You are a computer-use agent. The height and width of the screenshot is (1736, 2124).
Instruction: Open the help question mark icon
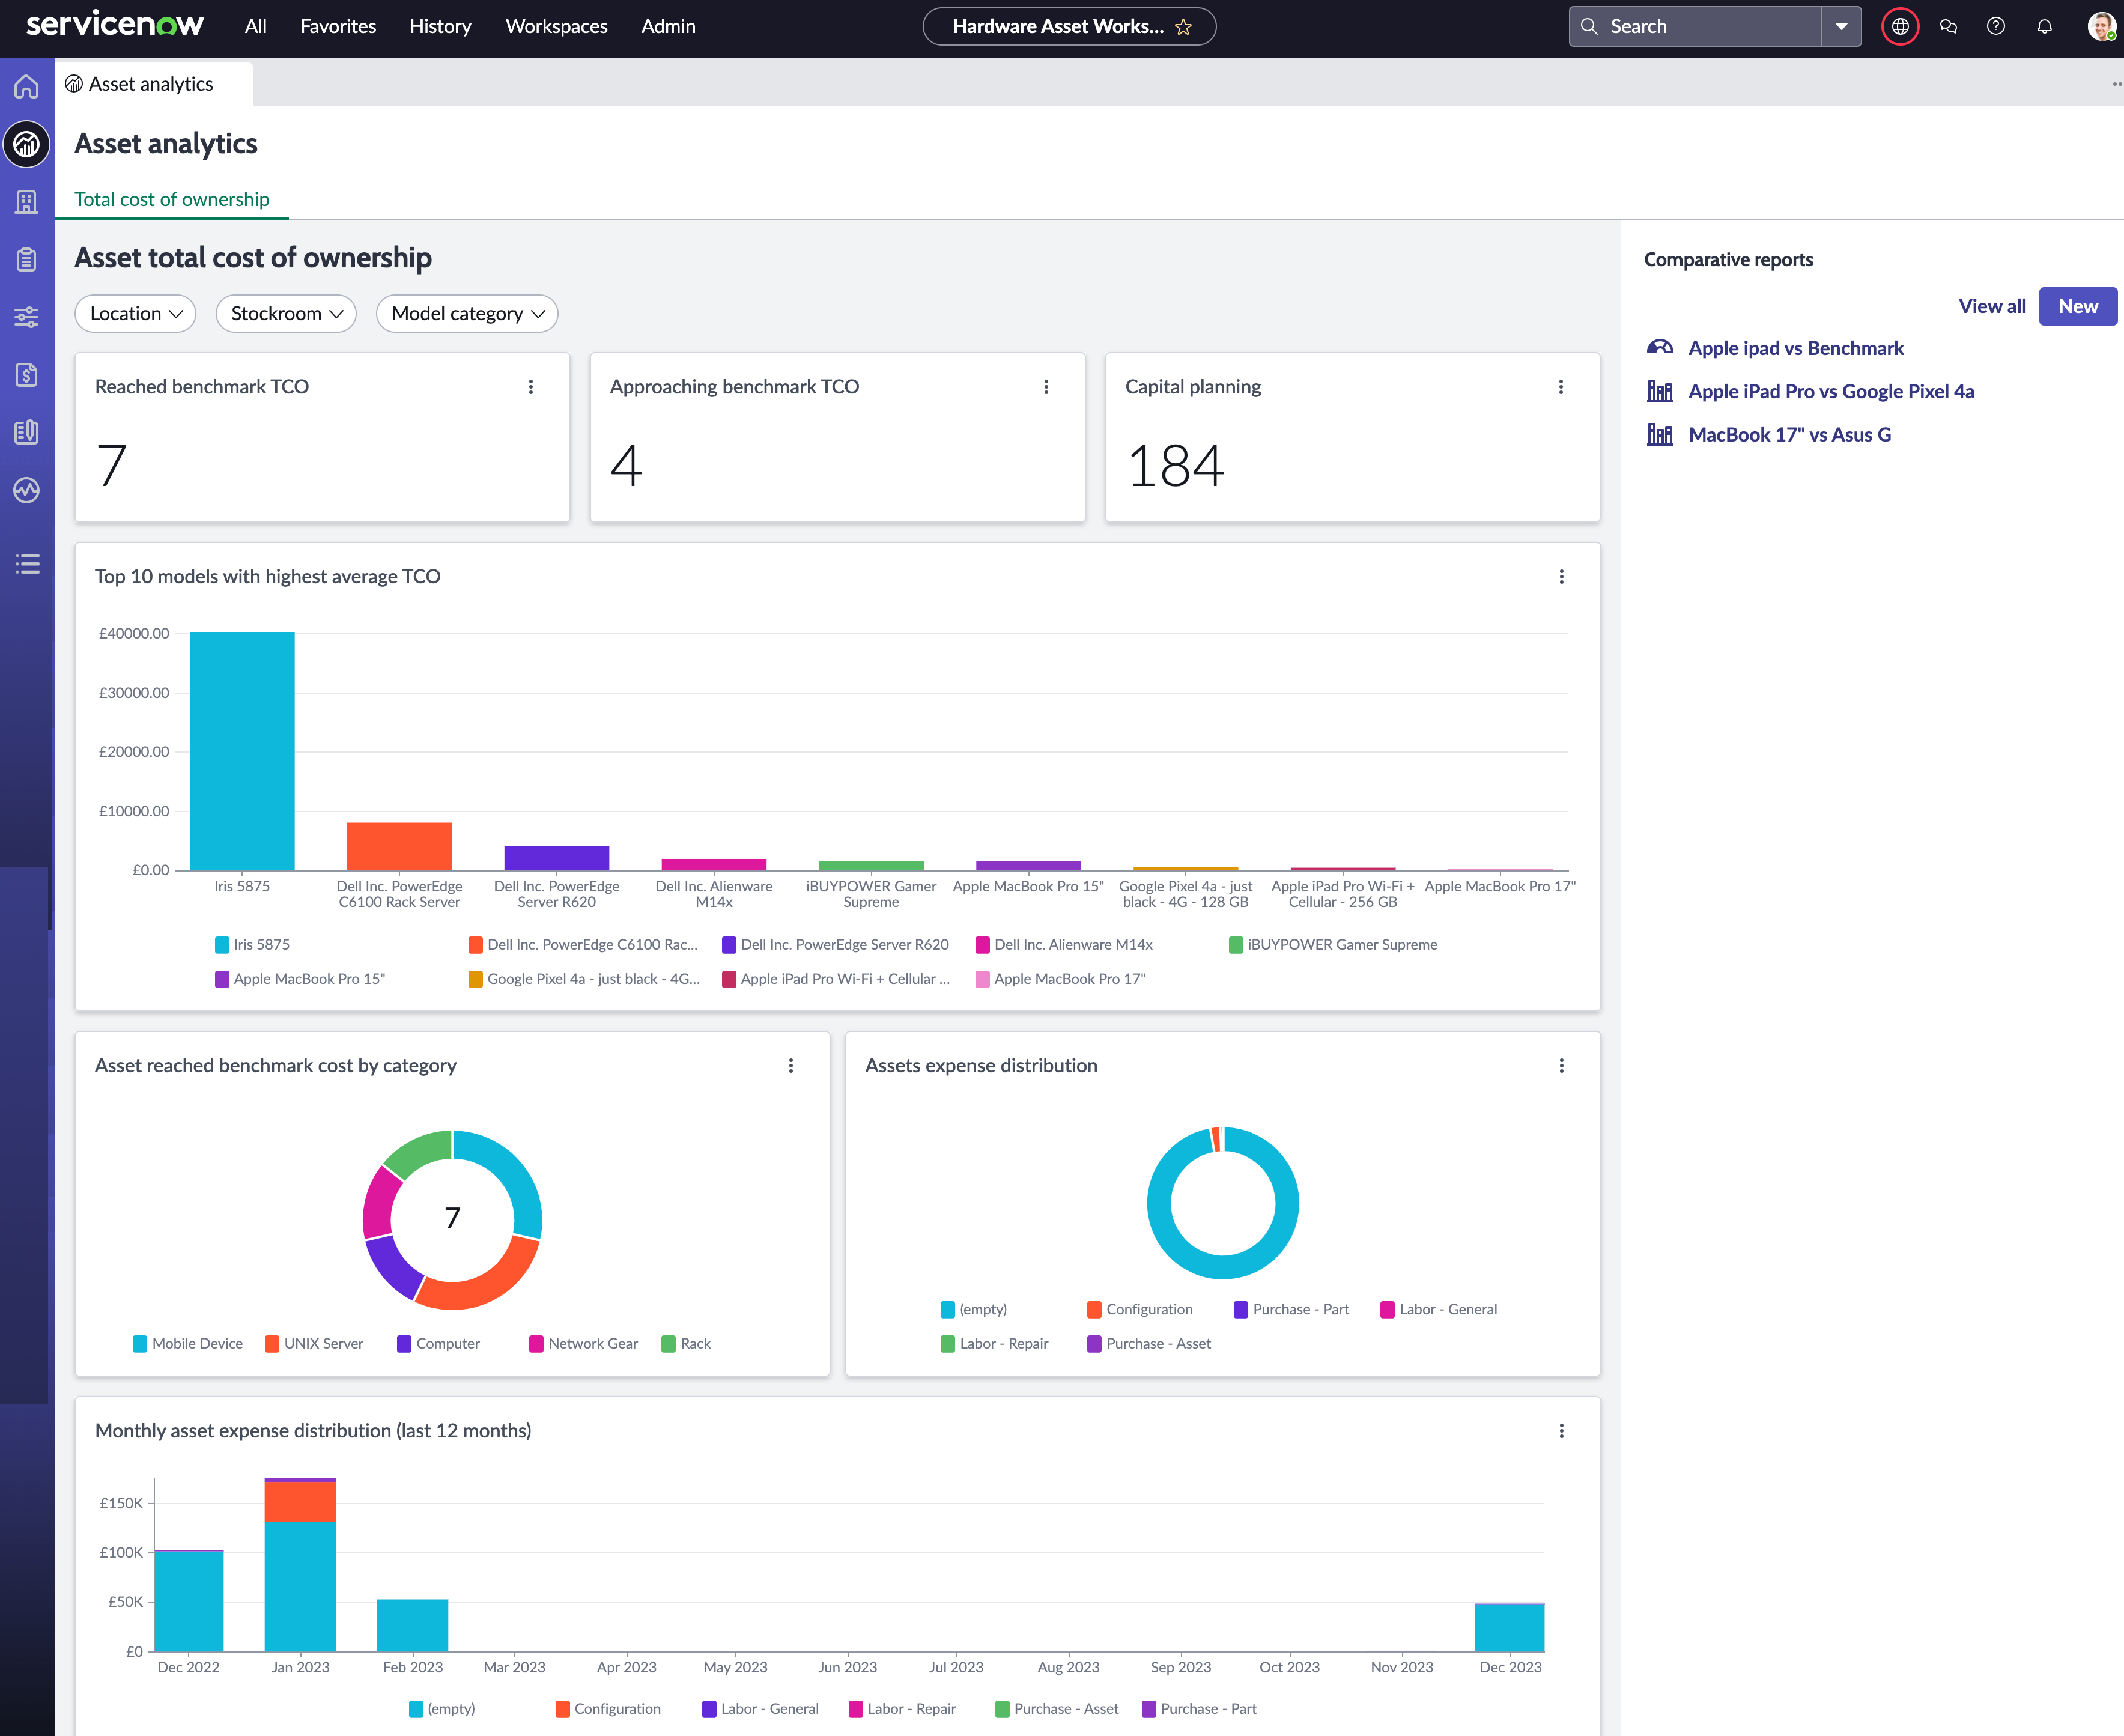point(1996,27)
